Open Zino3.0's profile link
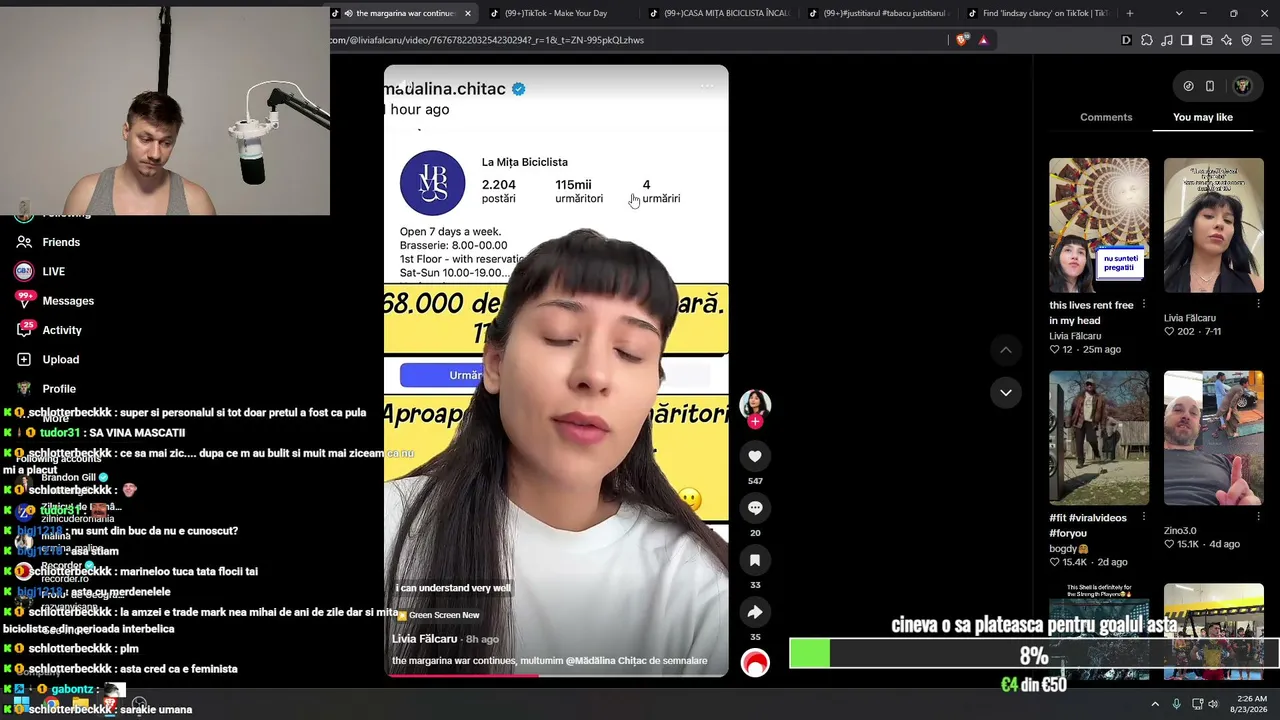 pos(1180,531)
